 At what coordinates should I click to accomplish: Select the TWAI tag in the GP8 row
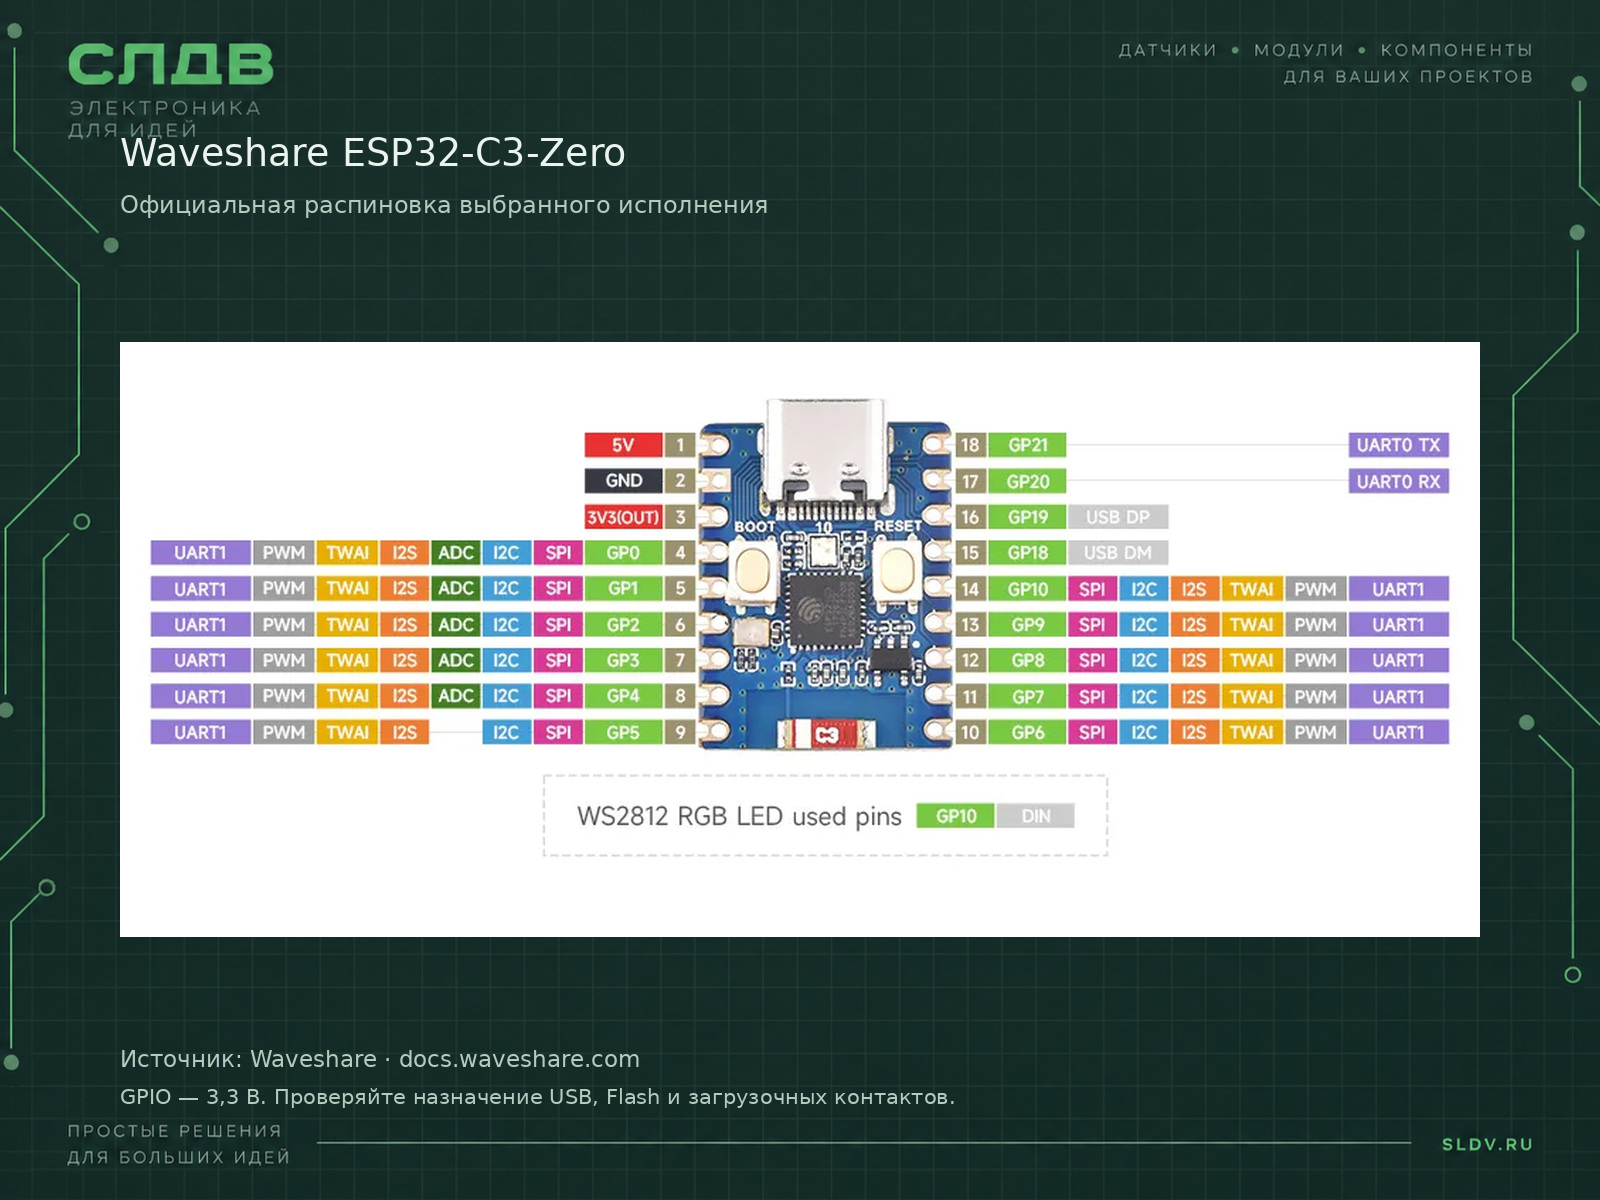tap(1251, 660)
